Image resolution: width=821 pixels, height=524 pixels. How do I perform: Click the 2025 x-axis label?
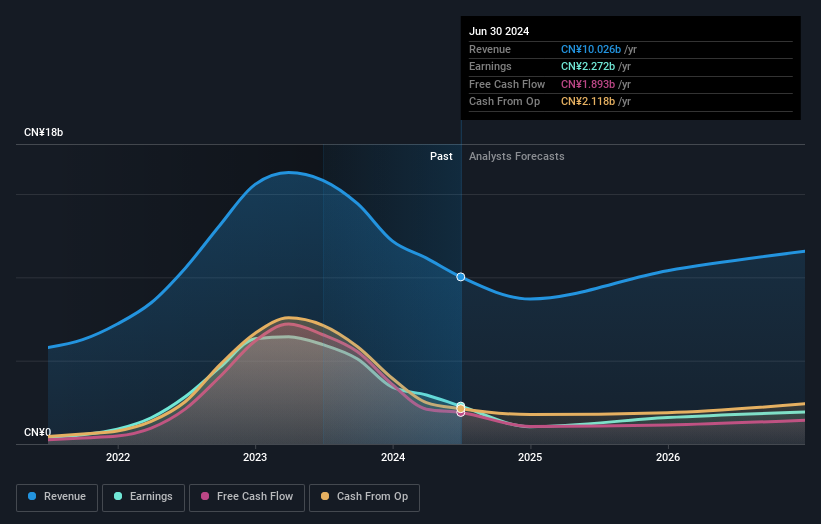click(x=530, y=457)
